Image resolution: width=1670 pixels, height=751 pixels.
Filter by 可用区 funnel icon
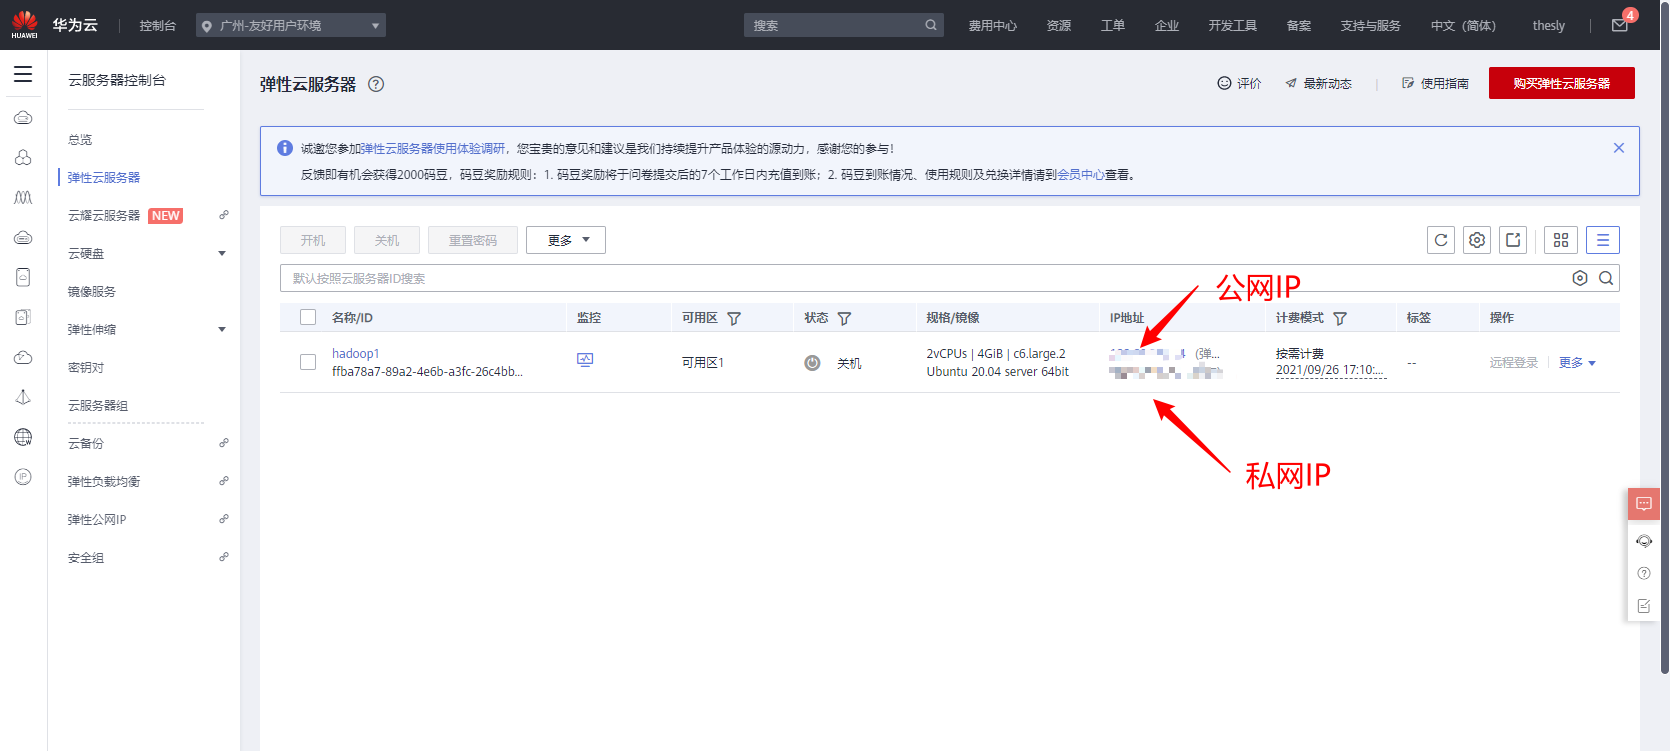pos(734,318)
